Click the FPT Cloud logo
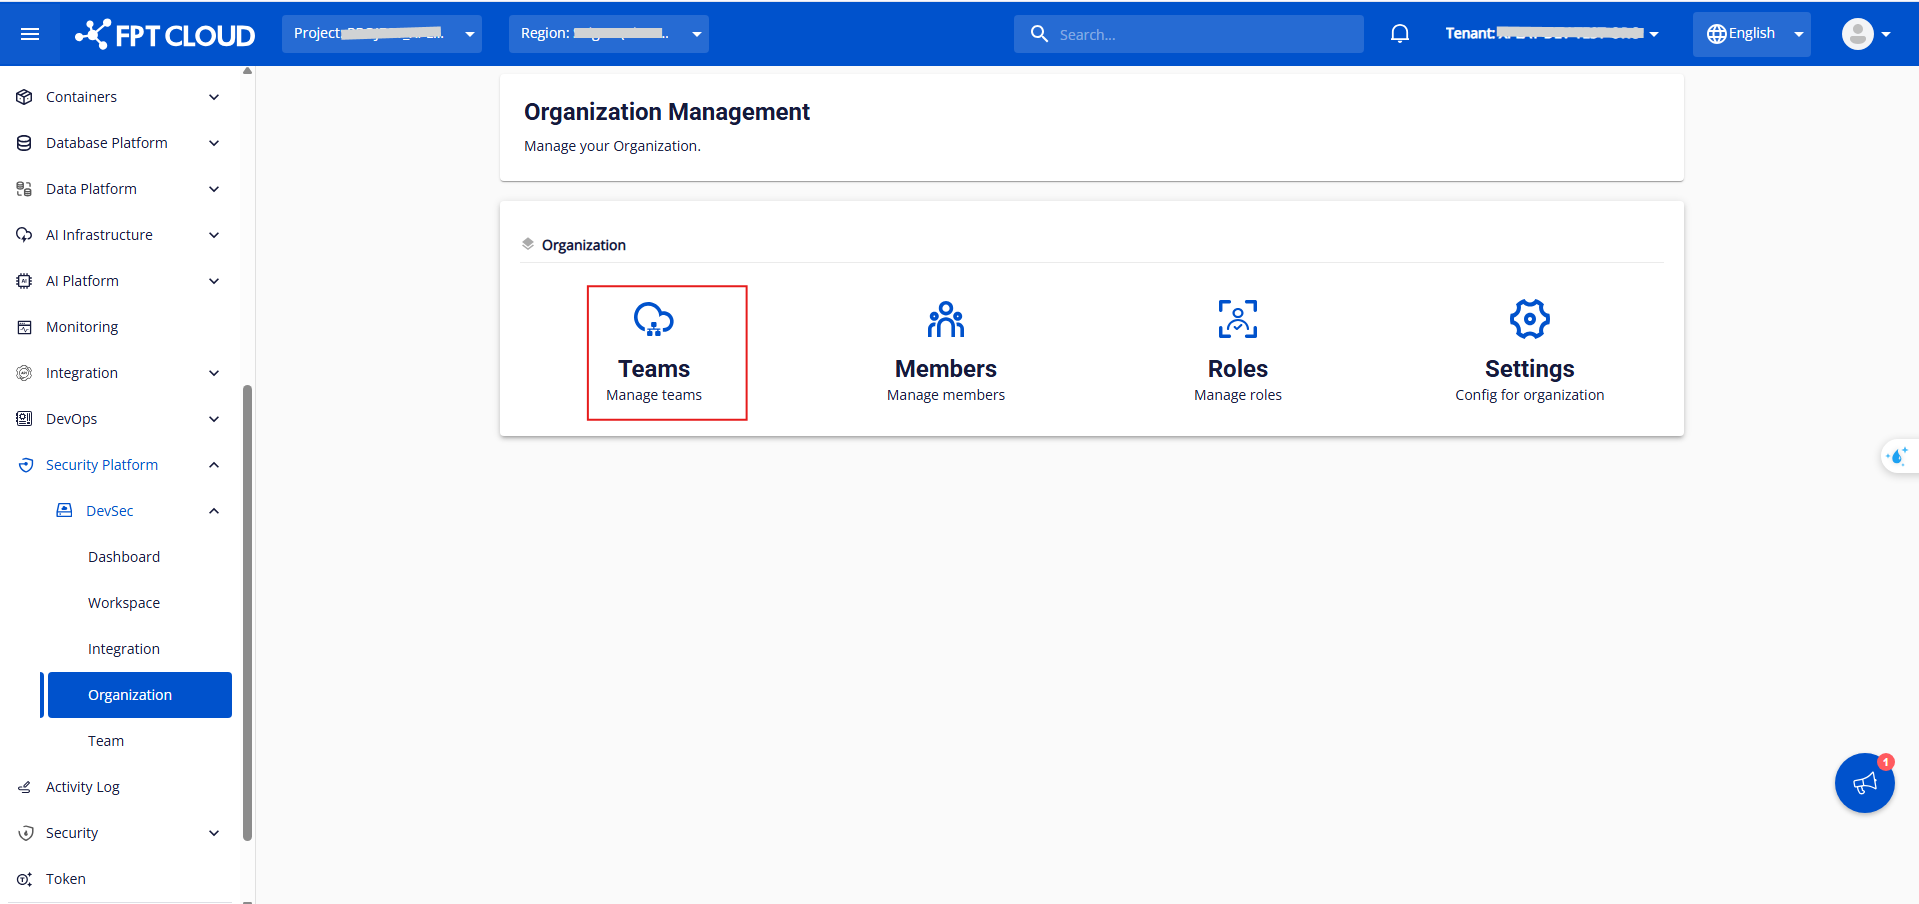The image size is (1919, 904). click(166, 35)
